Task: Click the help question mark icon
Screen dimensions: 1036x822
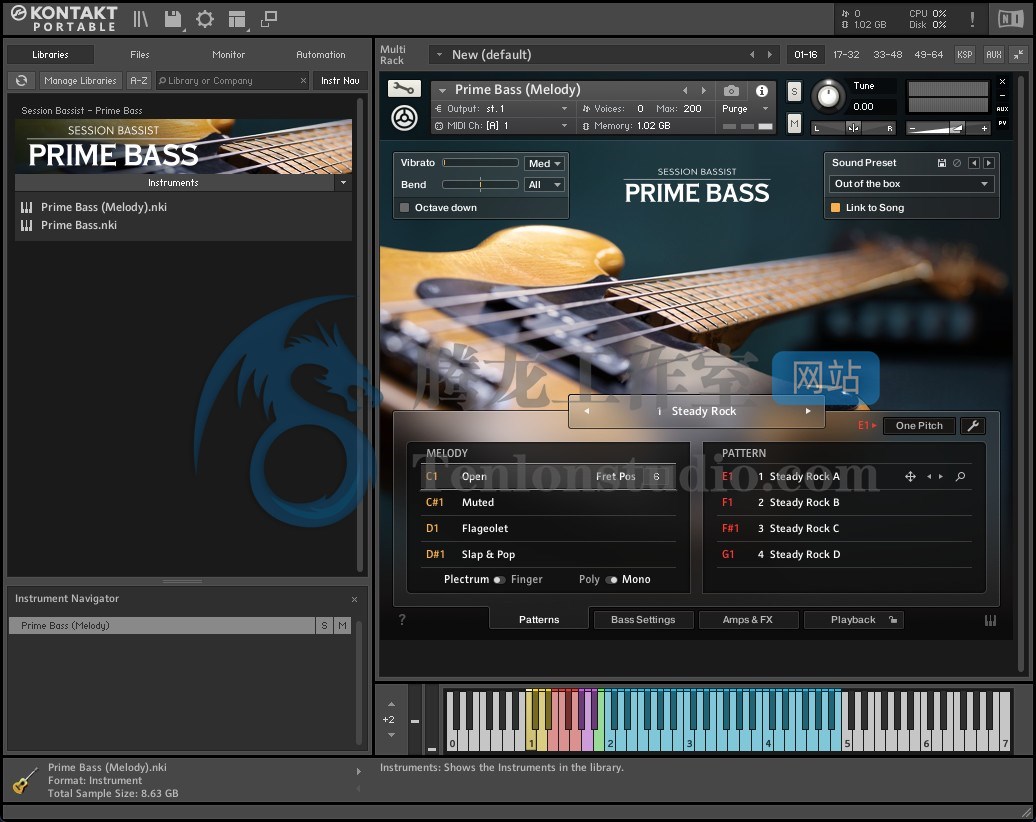Action: coord(402,619)
